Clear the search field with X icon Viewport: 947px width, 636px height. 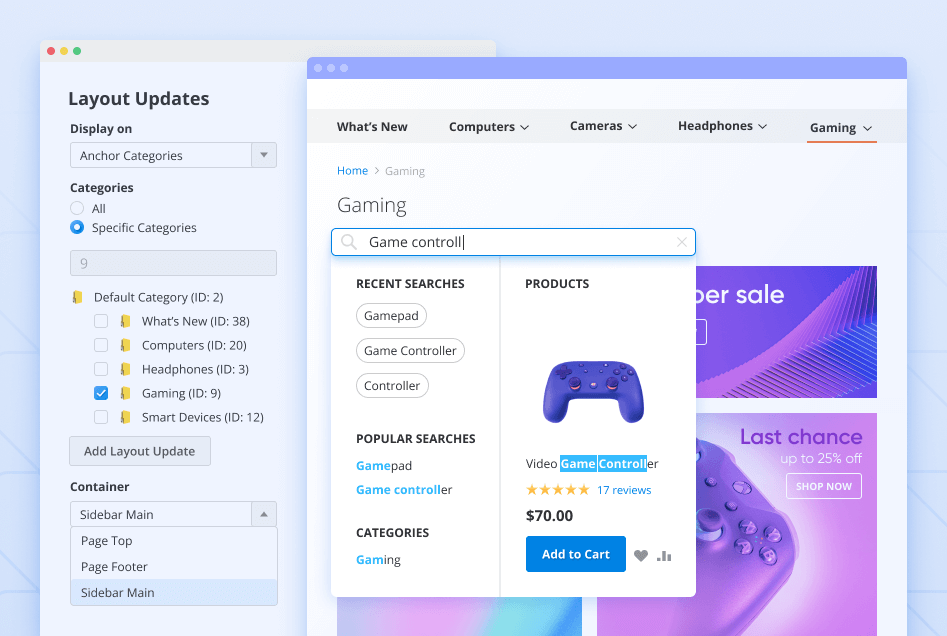[682, 242]
